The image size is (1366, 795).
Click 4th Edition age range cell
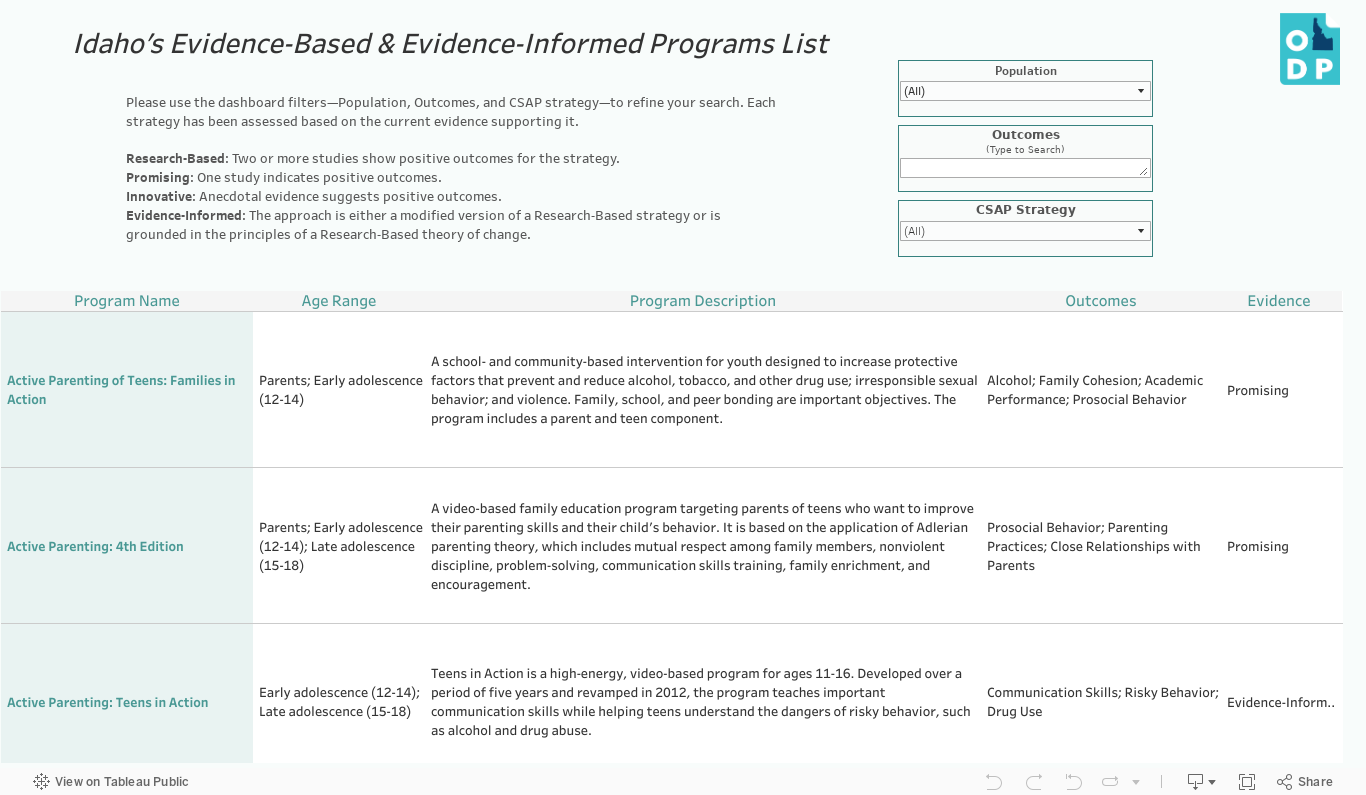[x=341, y=547]
